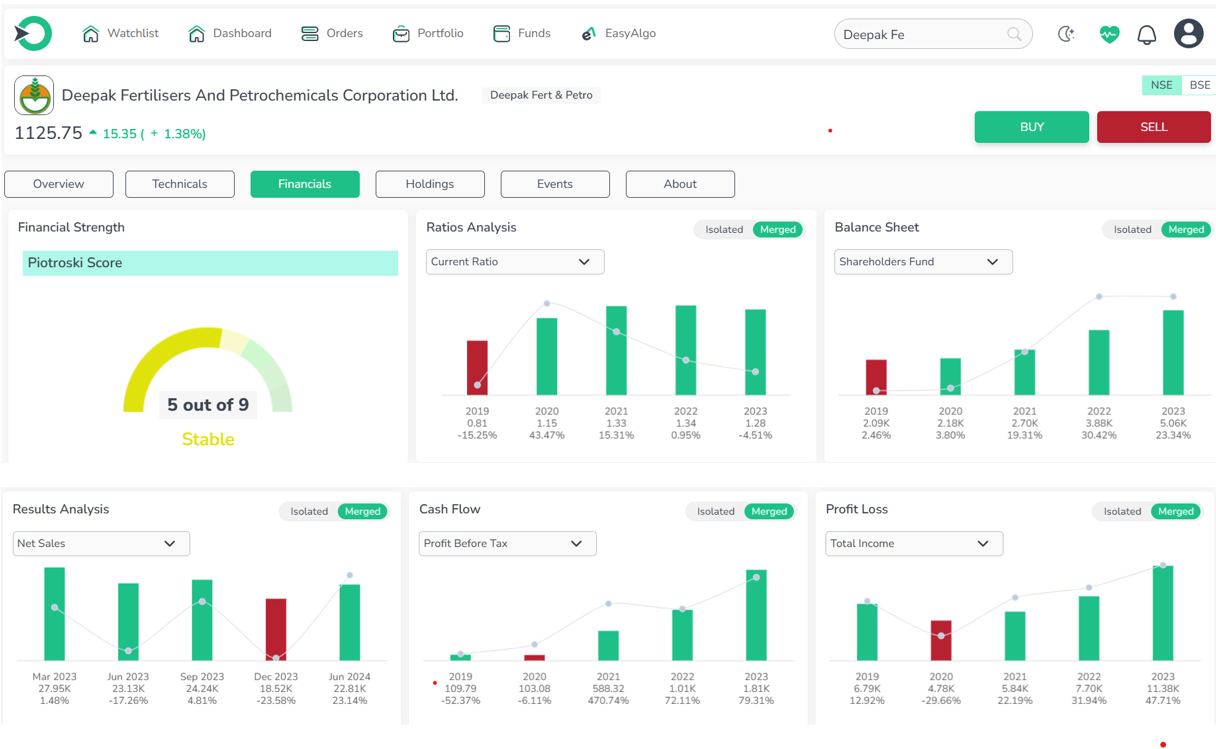Set Balance Sheet chart to Isolated
The height and width of the screenshot is (749, 1216).
tap(1132, 230)
